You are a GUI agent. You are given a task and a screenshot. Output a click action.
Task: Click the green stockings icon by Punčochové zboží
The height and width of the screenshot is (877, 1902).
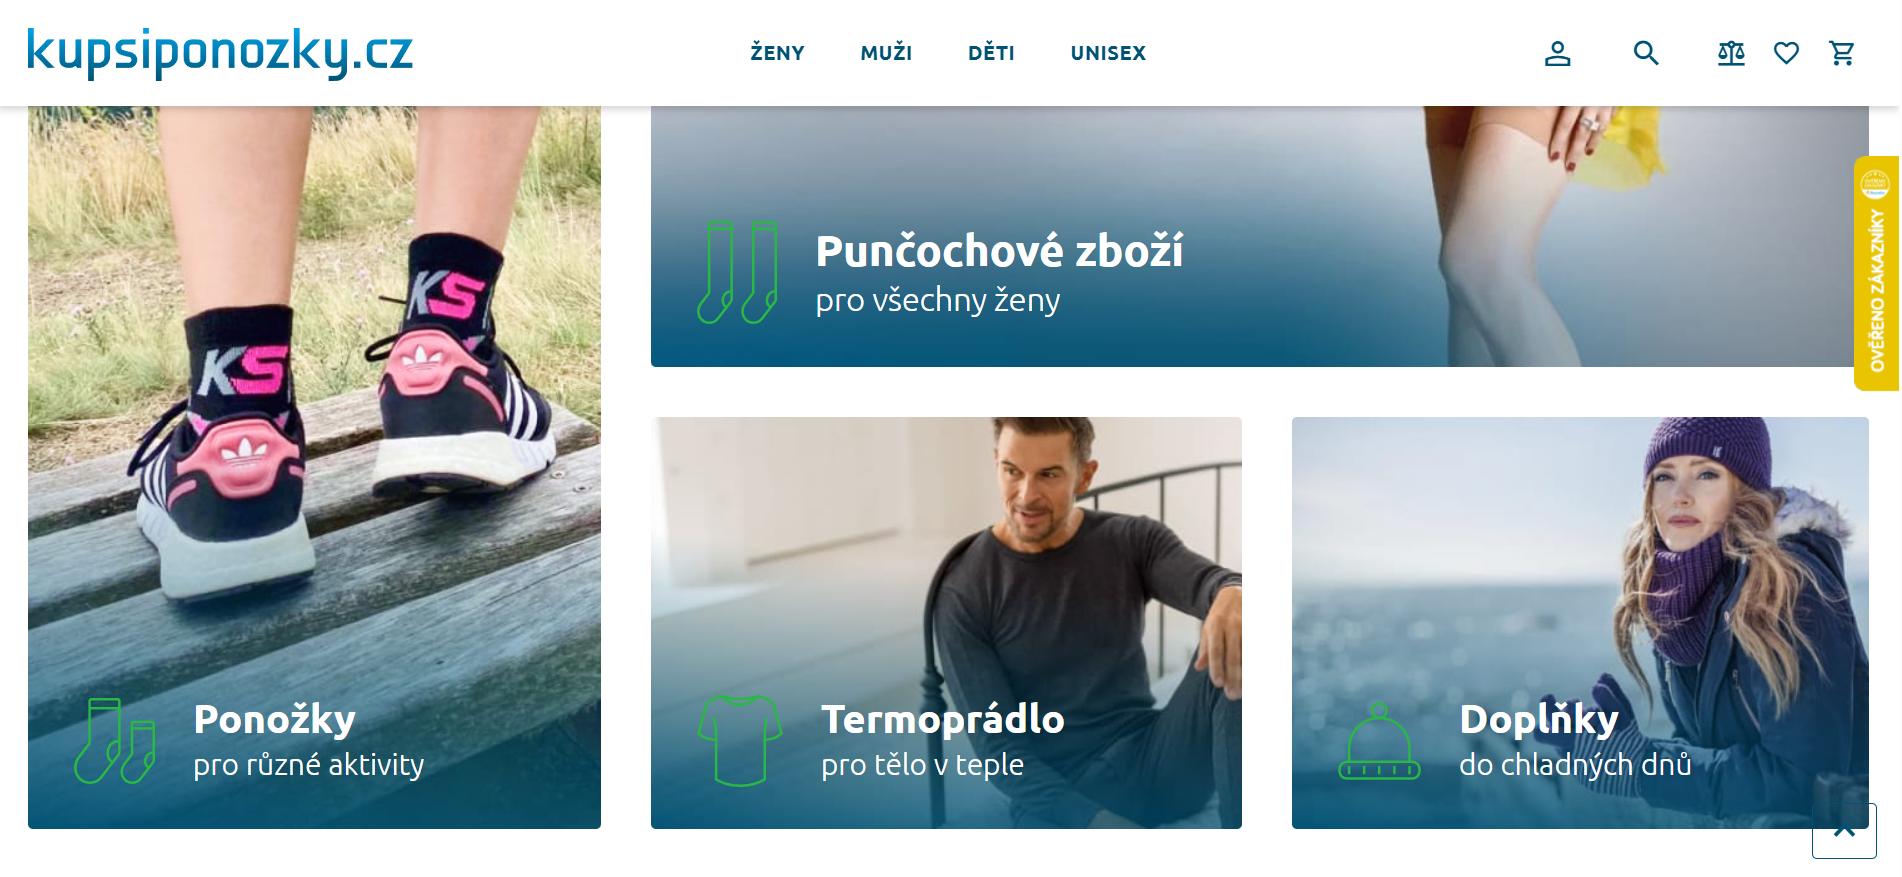pos(738,272)
